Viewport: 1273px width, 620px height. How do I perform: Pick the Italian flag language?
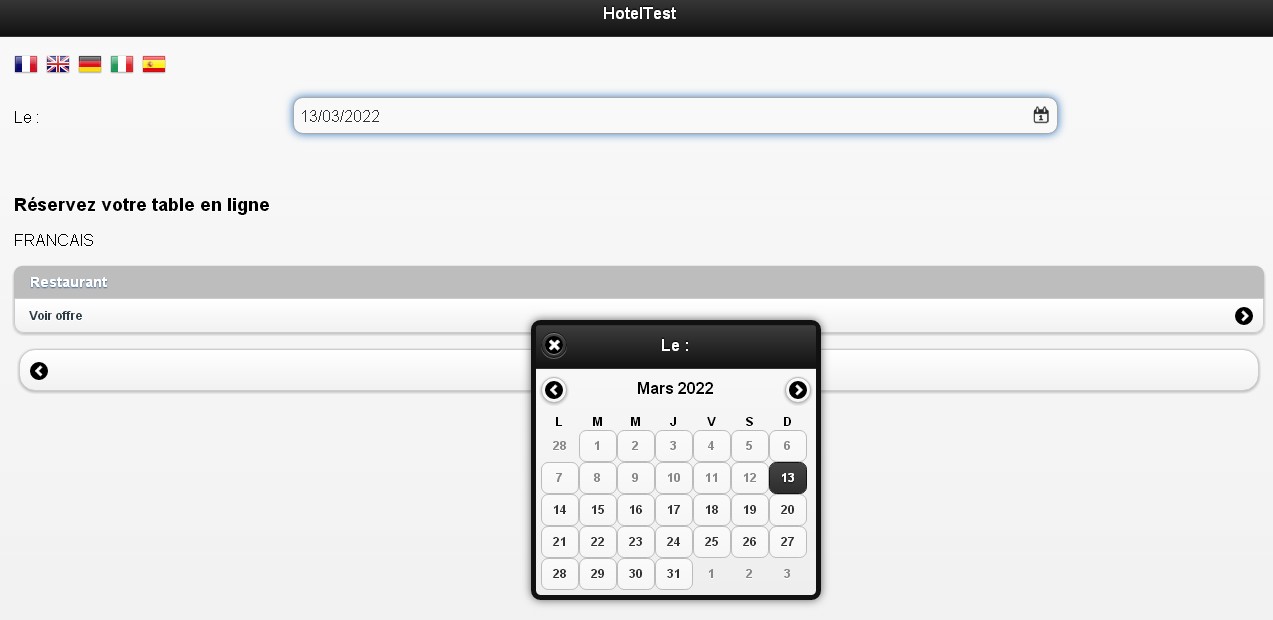(x=122, y=64)
